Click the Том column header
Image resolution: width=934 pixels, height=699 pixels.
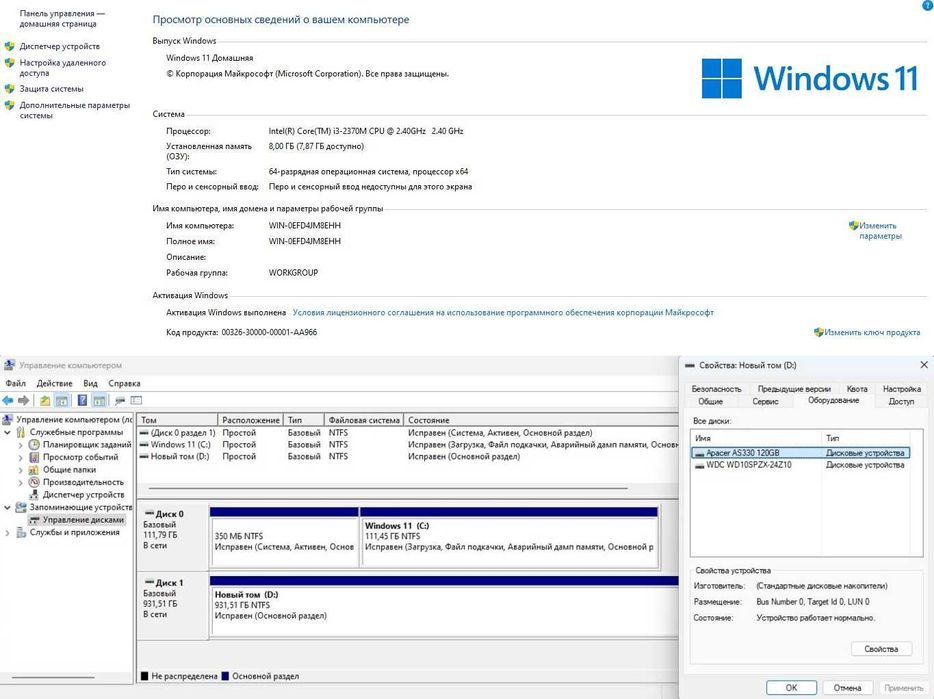pyautogui.click(x=178, y=420)
